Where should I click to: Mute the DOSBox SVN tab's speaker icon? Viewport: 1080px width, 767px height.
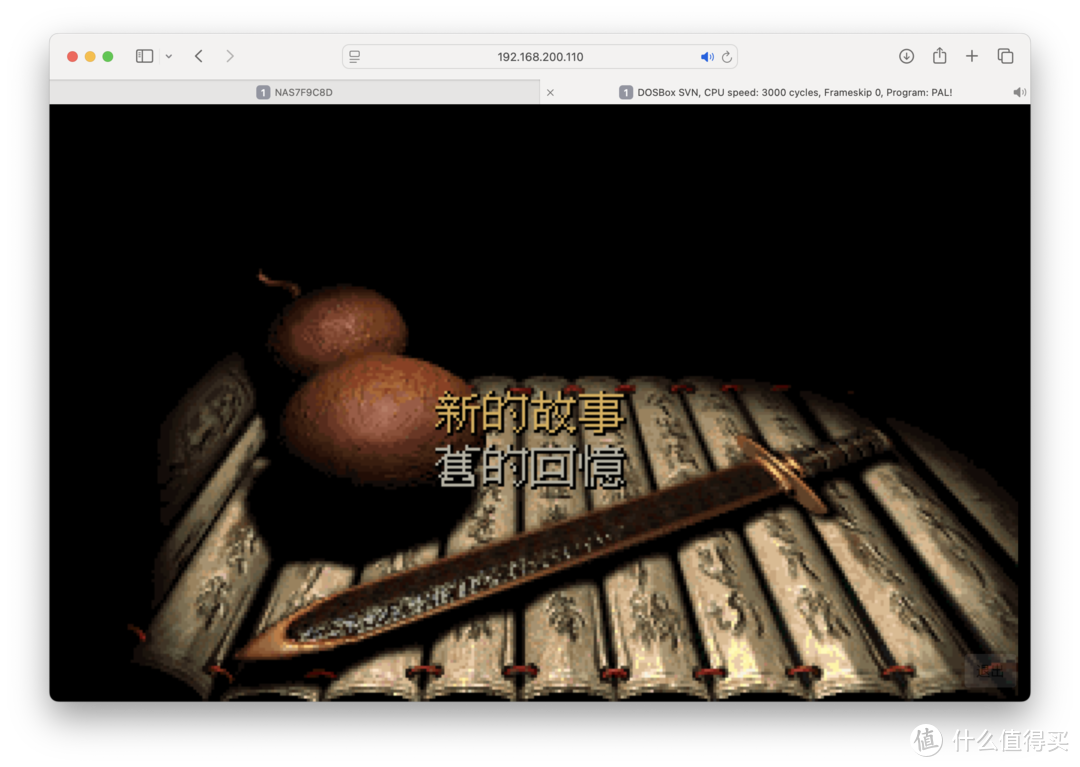tap(1019, 91)
